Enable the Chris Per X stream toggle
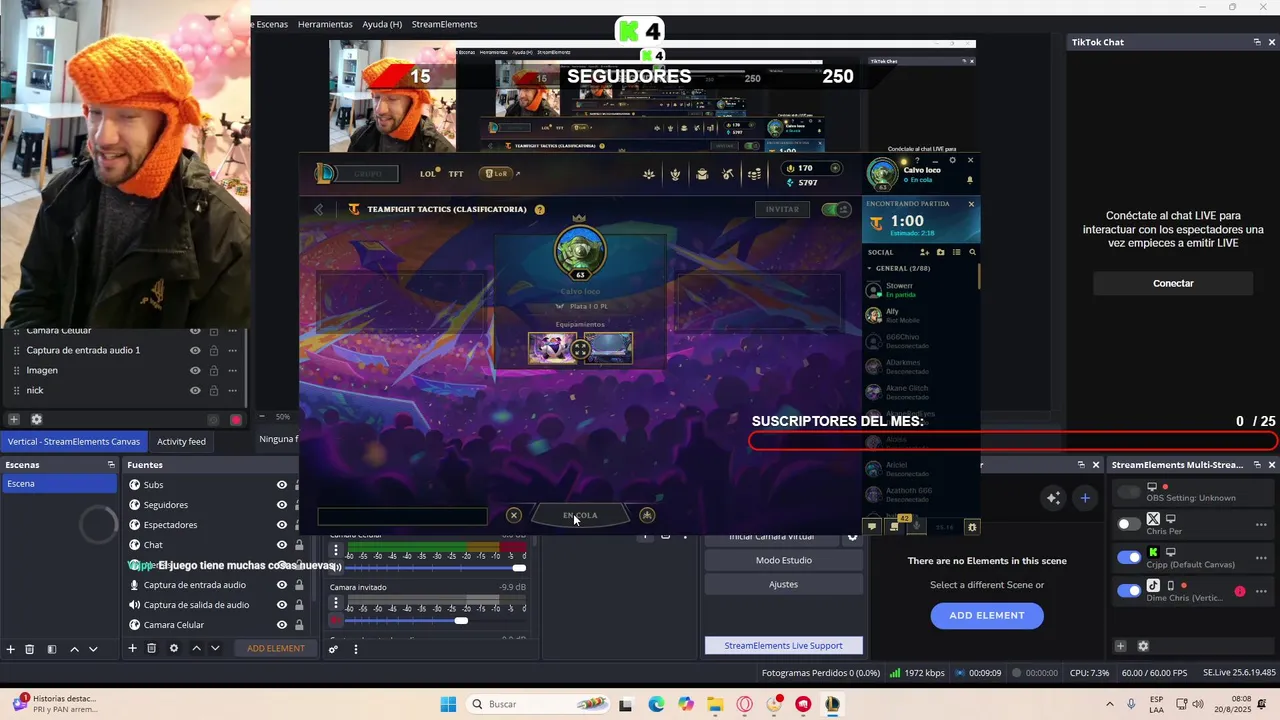1280x720 pixels. (x=1129, y=524)
